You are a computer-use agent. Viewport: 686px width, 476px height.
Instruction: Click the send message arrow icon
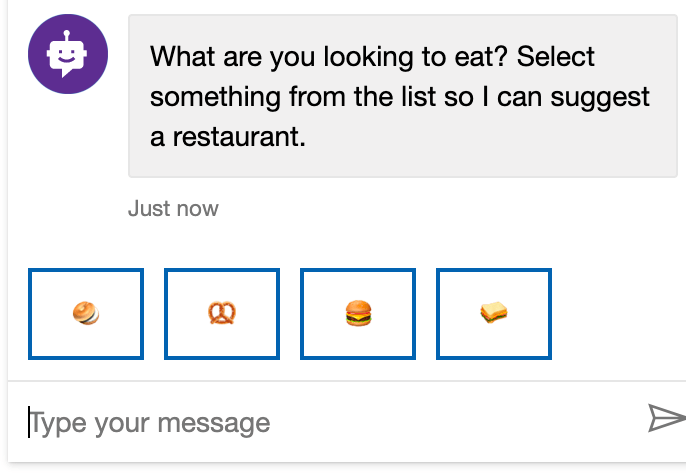pyautogui.click(x=665, y=418)
